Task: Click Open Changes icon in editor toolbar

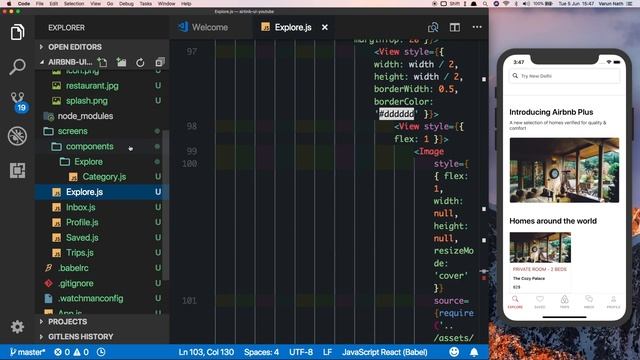Action: 433,27
